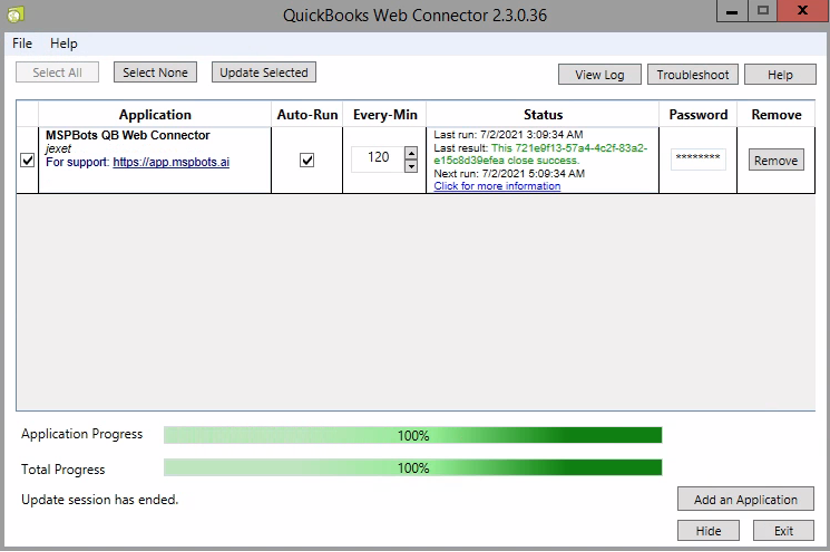
Task: Click the Application Progress bar
Action: (x=413, y=435)
